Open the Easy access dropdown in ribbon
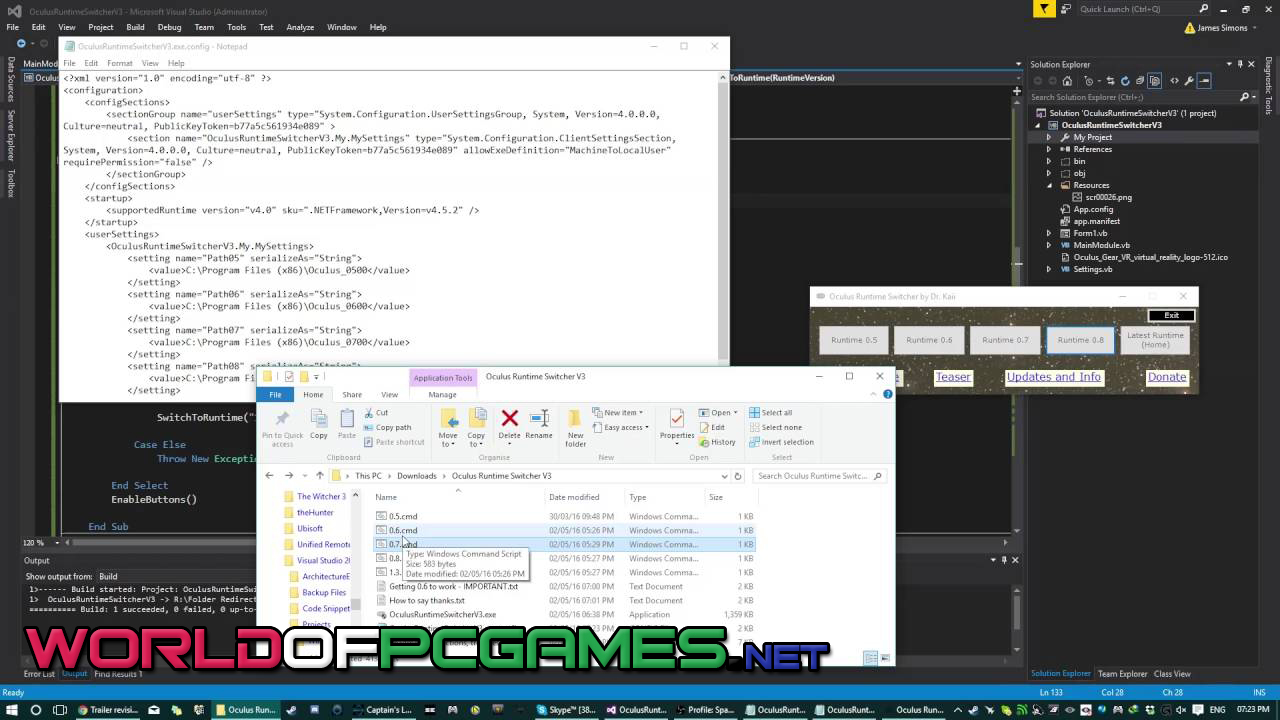The image size is (1280, 720). 619,427
